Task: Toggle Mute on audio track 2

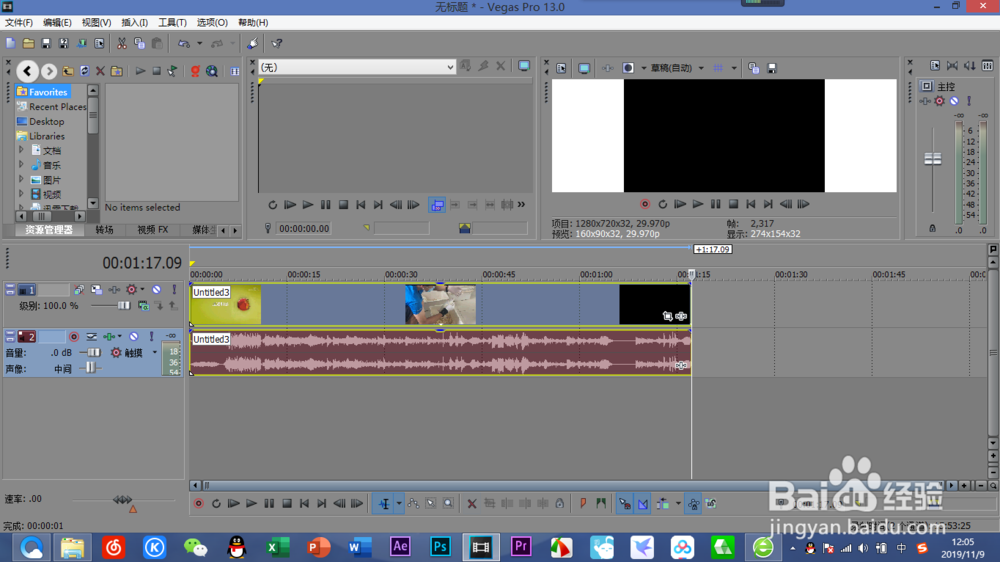Action: [134, 336]
